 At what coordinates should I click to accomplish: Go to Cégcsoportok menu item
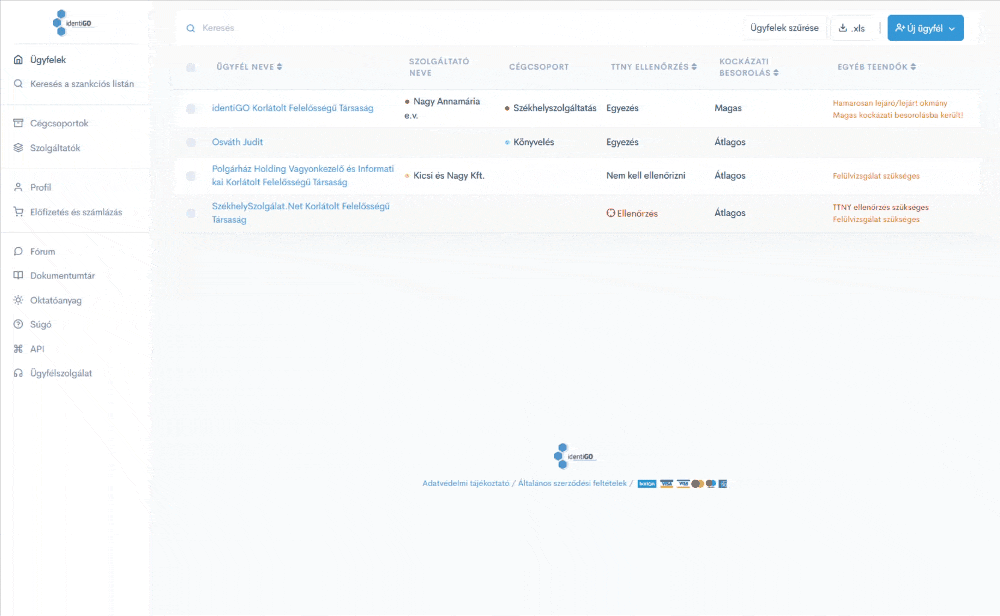[x=59, y=123]
